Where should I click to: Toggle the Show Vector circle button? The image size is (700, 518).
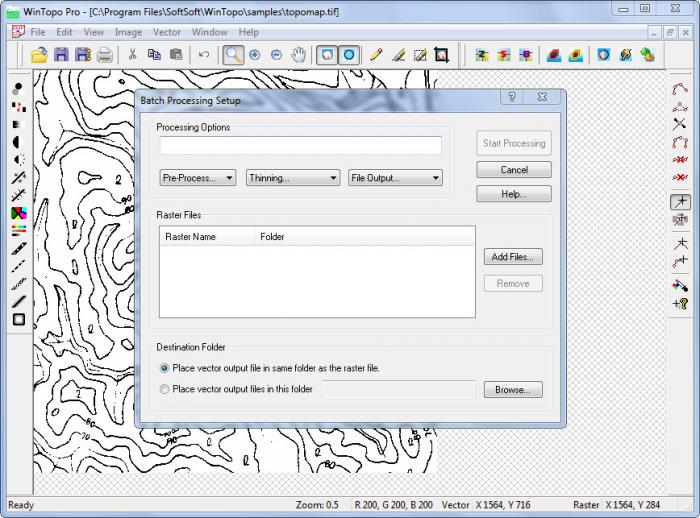[x=349, y=55]
